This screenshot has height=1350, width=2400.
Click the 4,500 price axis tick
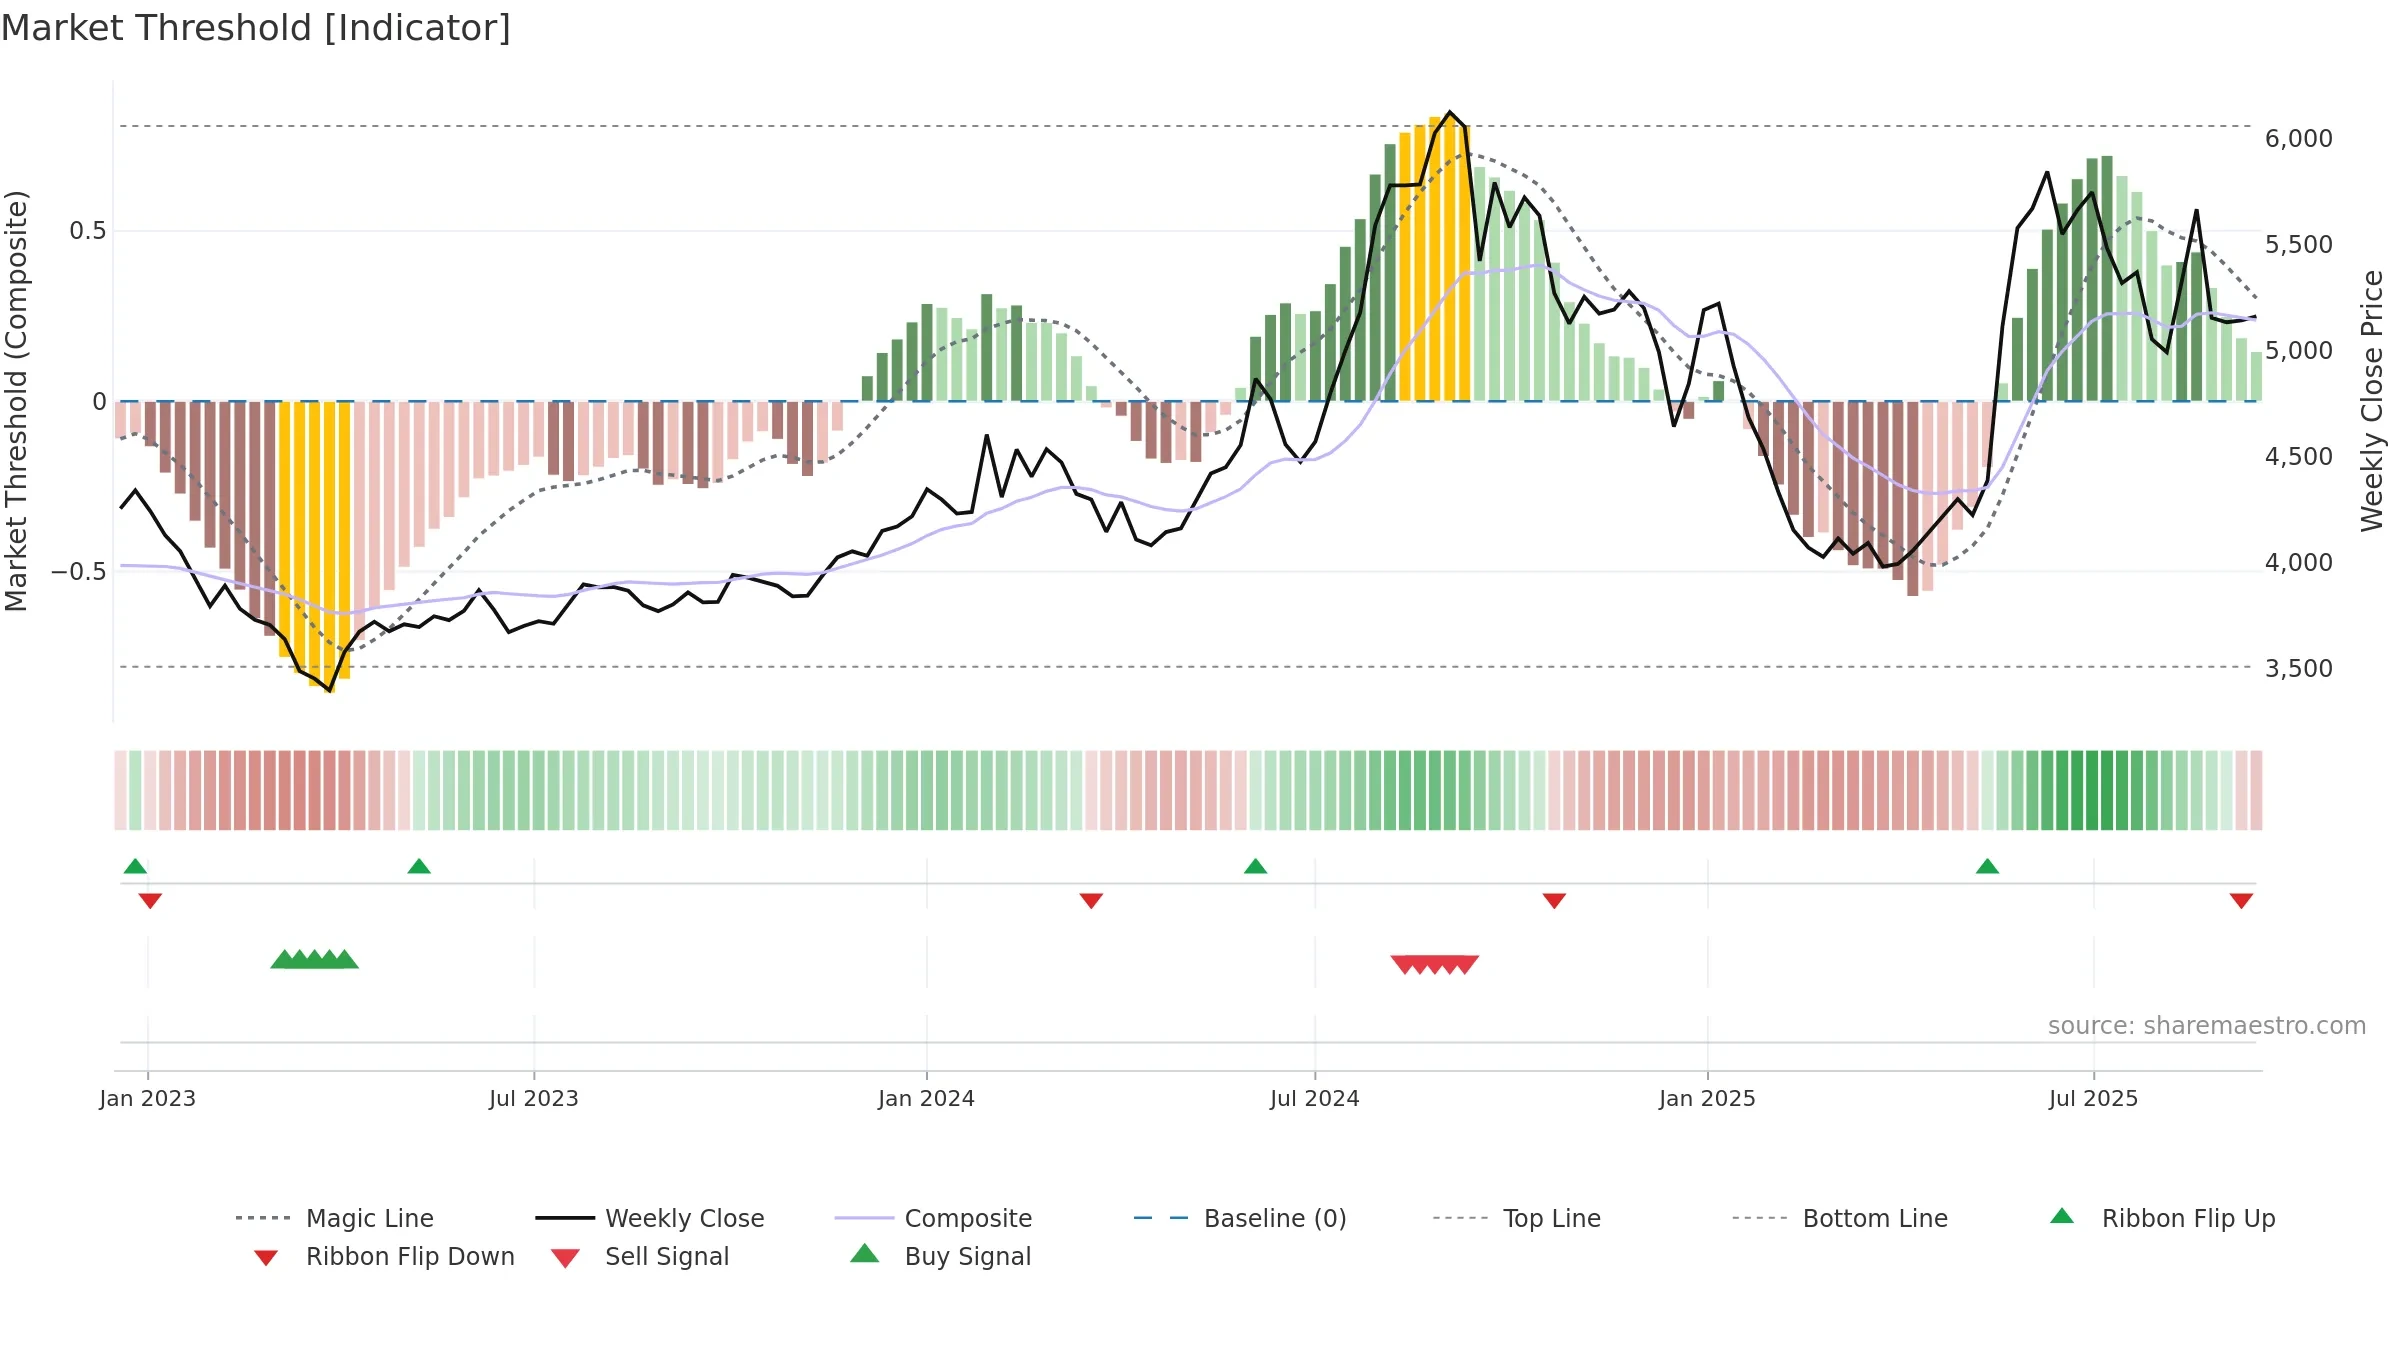click(2298, 457)
